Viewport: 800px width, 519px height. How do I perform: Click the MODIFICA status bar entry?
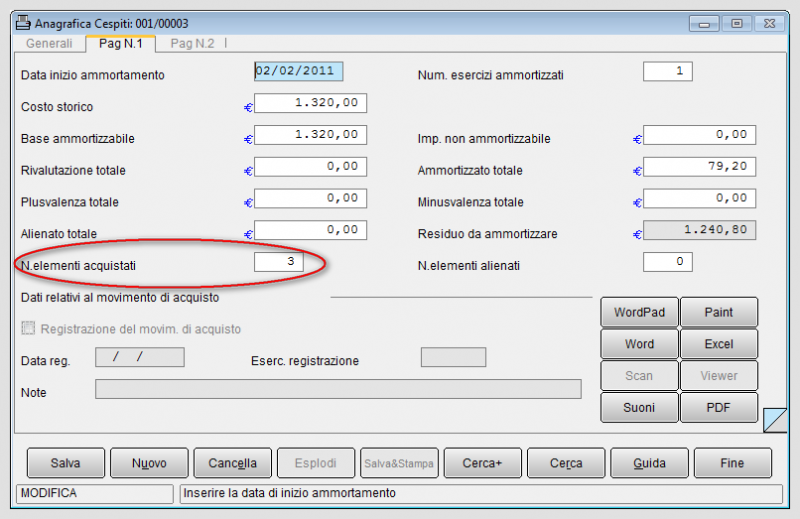point(95,493)
